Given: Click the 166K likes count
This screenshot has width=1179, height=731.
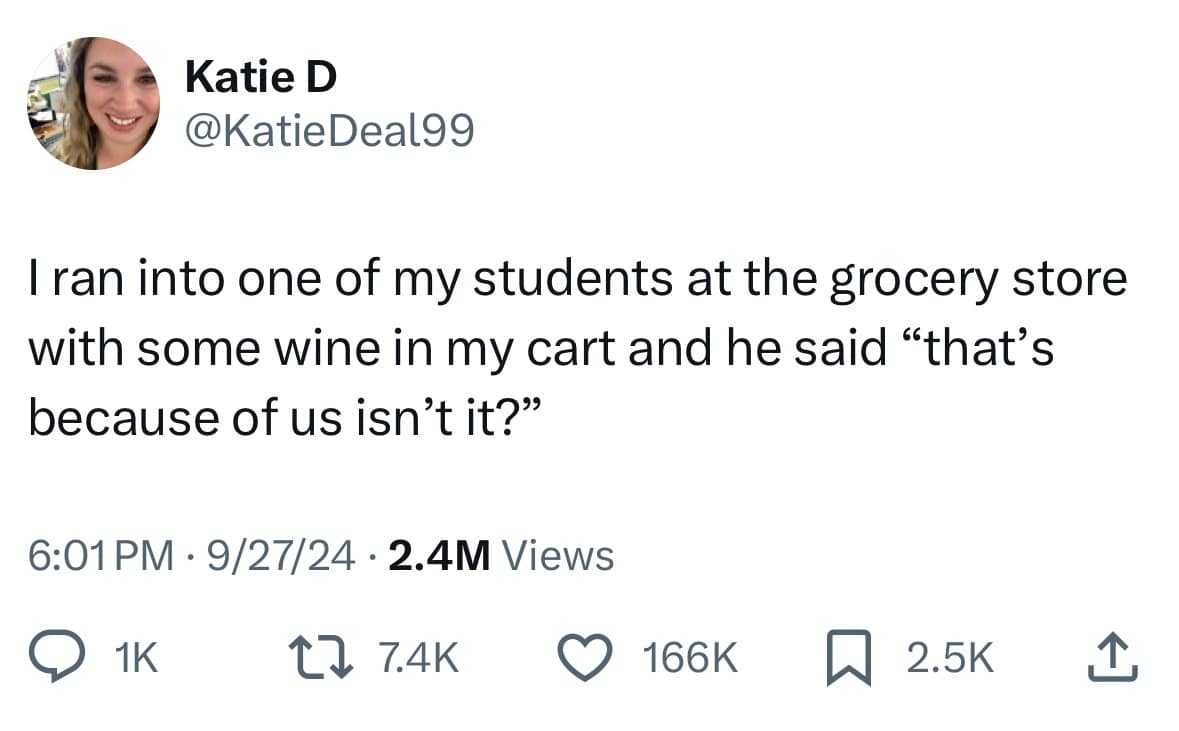Looking at the screenshot, I should pyautogui.click(x=691, y=658).
